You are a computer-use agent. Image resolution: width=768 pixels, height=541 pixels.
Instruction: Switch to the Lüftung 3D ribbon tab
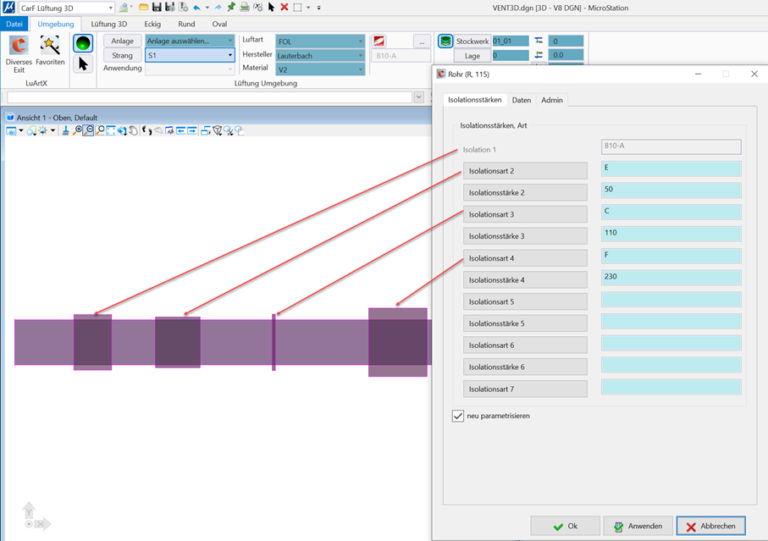[x=109, y=24]
